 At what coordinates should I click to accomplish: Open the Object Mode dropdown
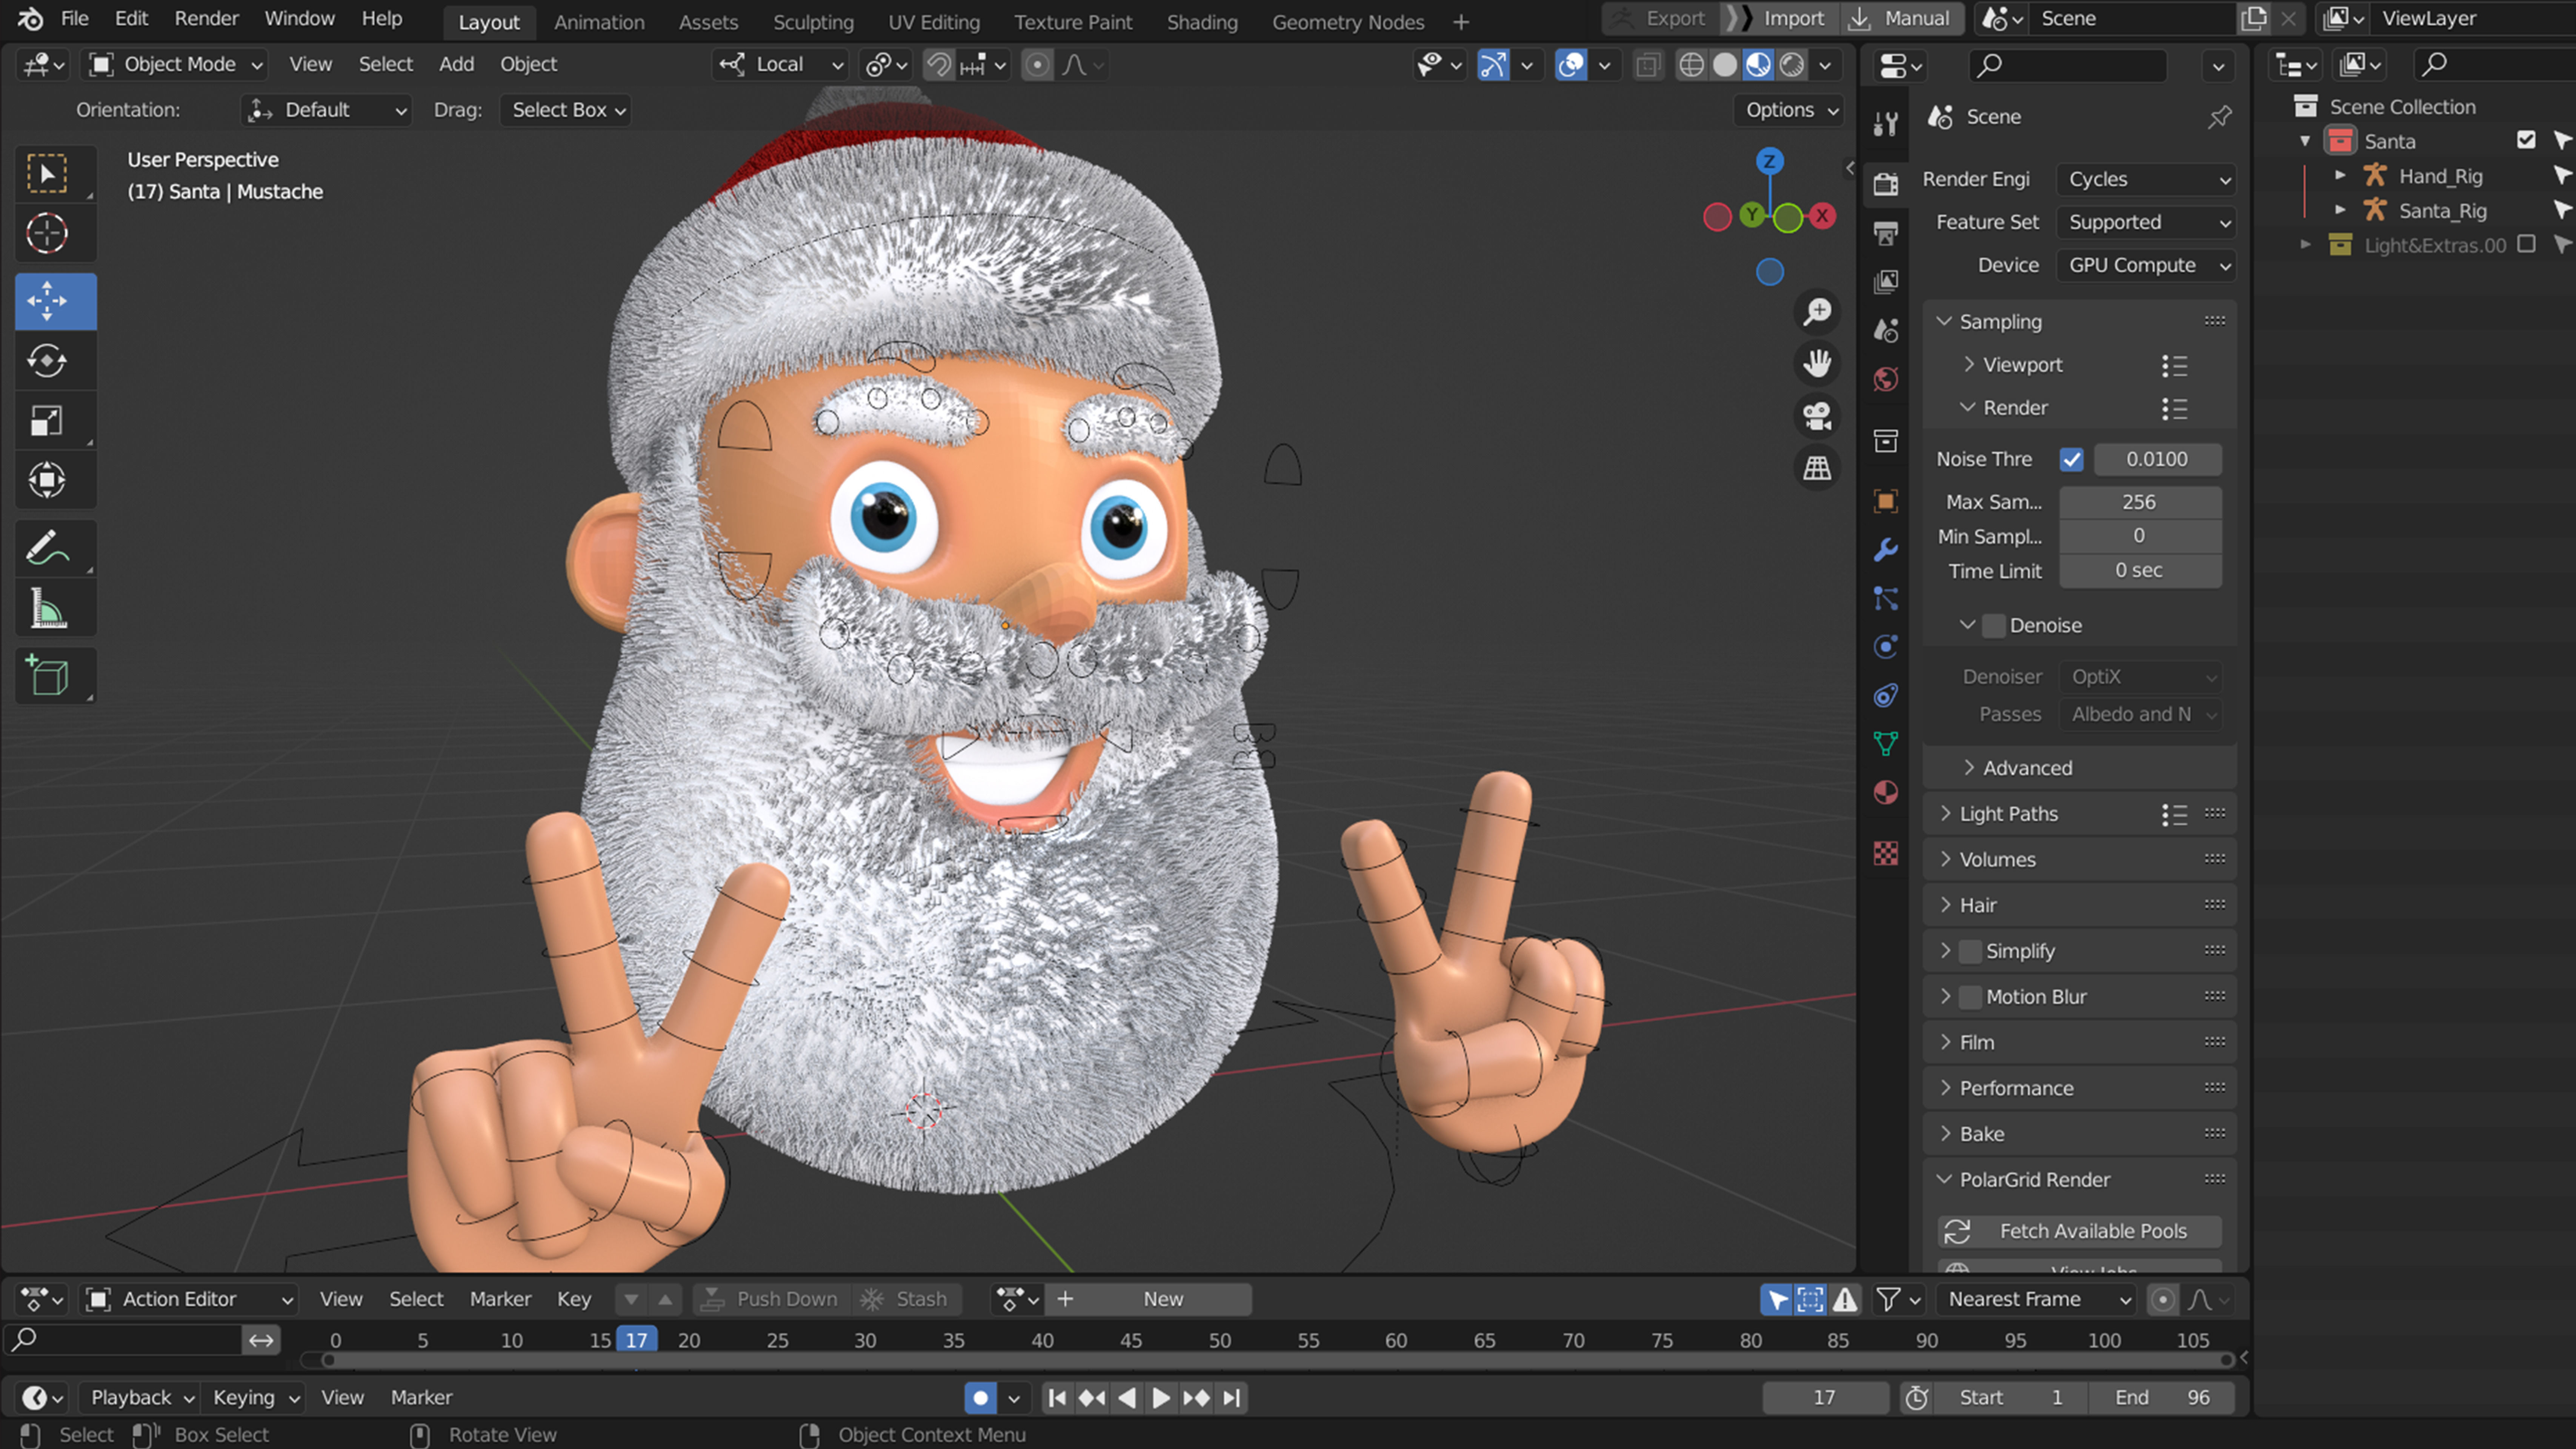[176, 65]
